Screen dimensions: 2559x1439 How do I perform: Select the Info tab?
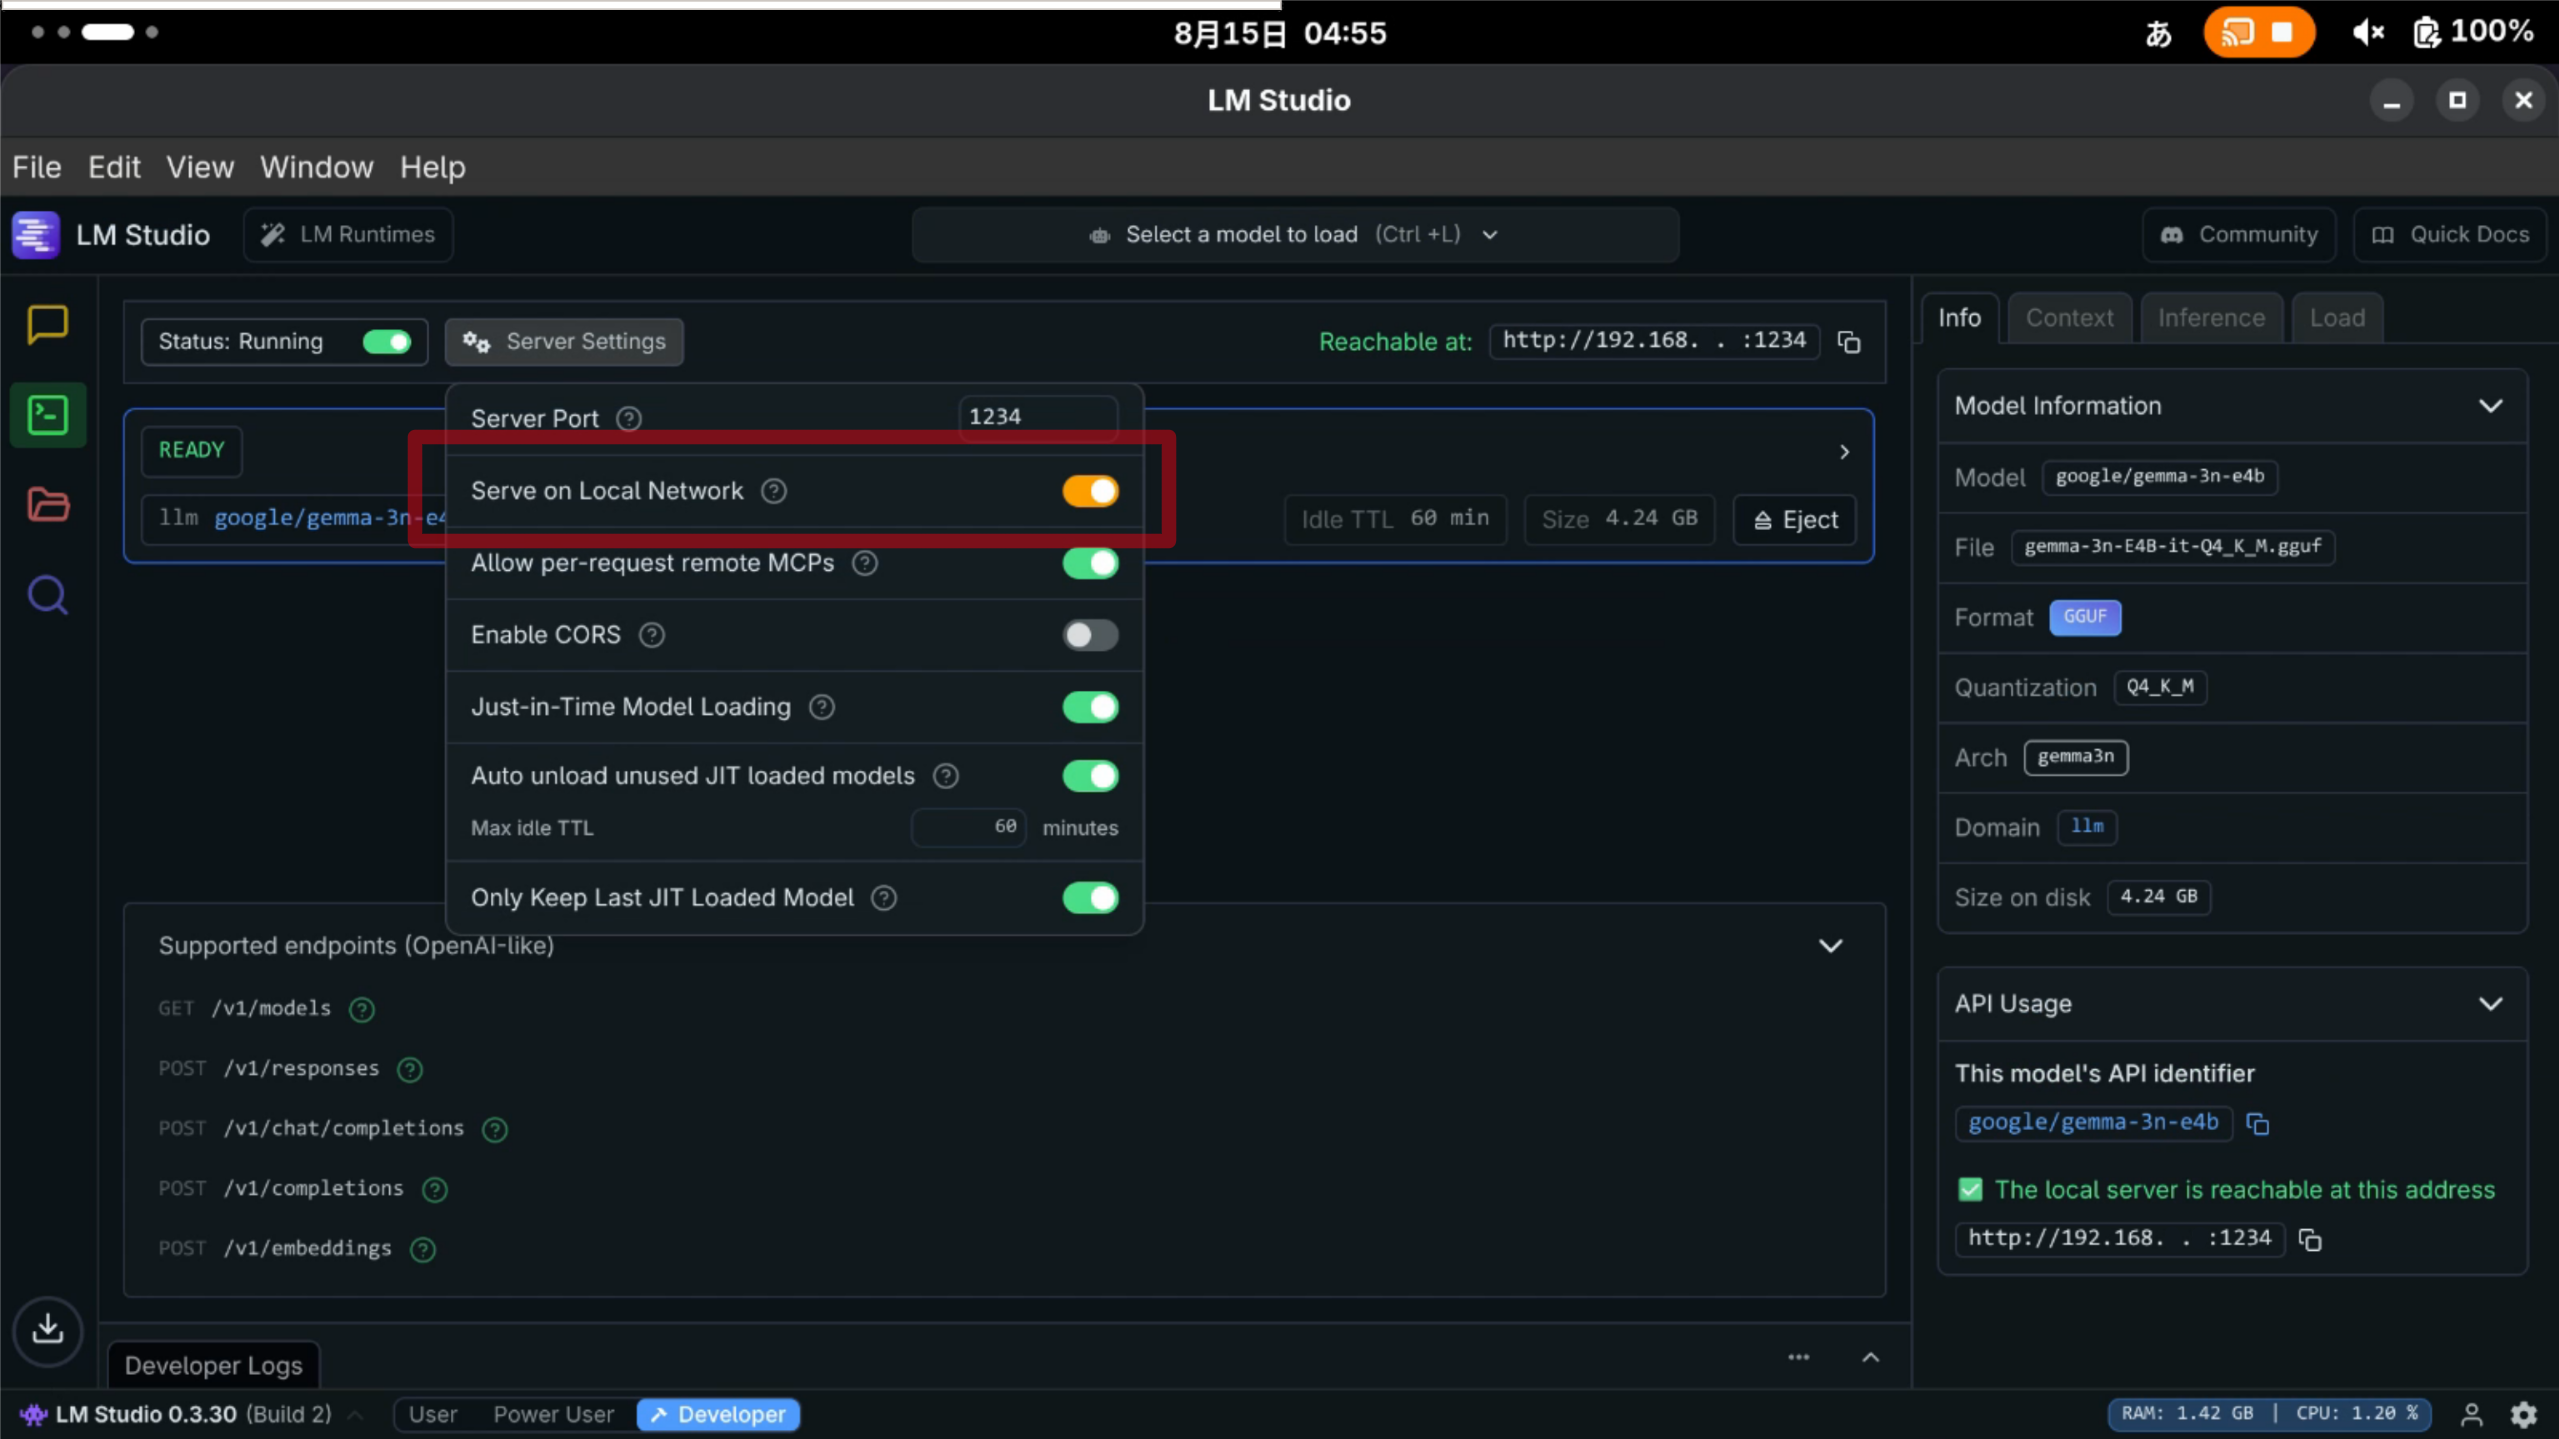pos(1959,318)
